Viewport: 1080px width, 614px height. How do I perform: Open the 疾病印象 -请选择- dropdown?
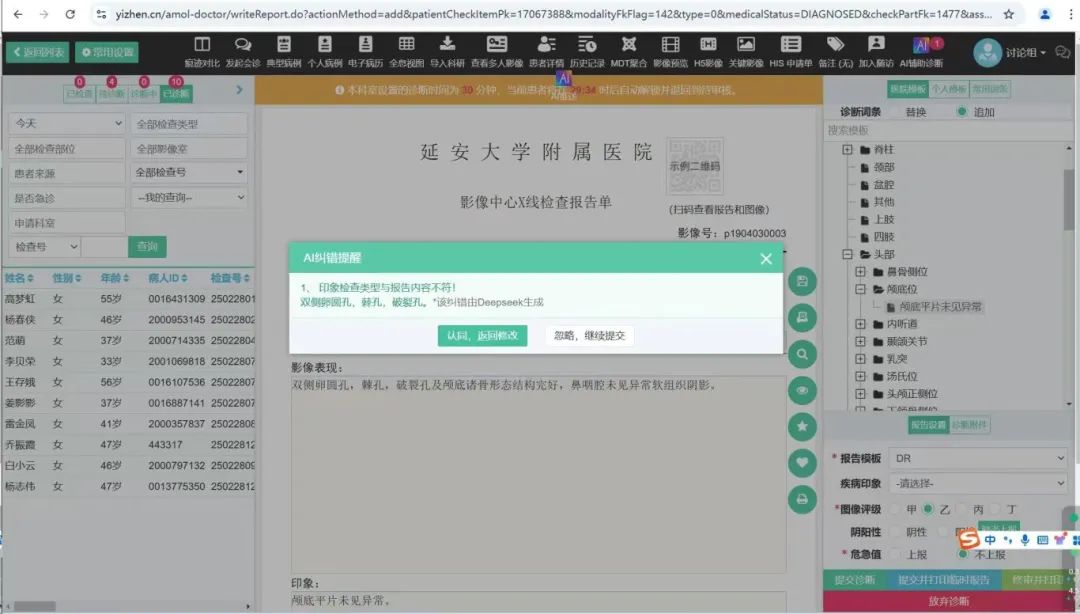tap(978, 483)
